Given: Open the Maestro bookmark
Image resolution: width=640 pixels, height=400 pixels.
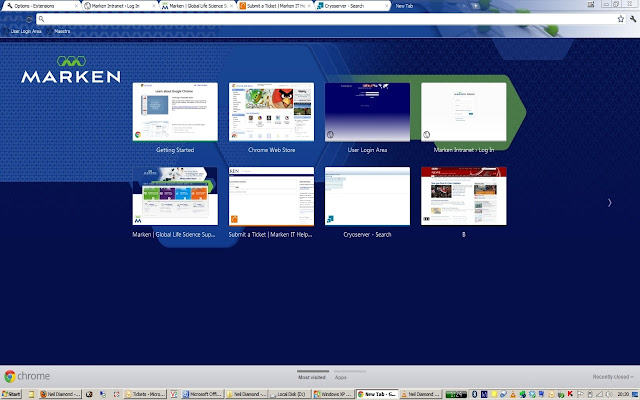Looking at the screenshot, I should point(59,31).
